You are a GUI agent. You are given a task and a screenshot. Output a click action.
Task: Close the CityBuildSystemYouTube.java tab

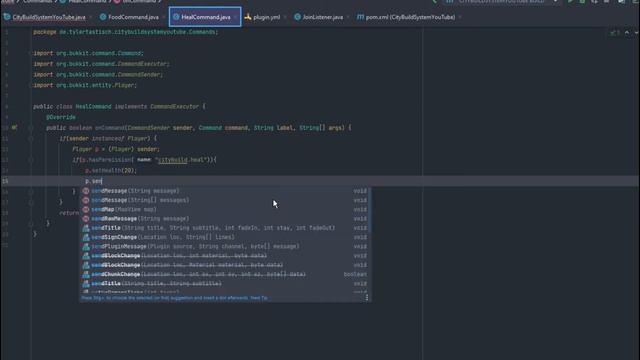tap(91, 17)
